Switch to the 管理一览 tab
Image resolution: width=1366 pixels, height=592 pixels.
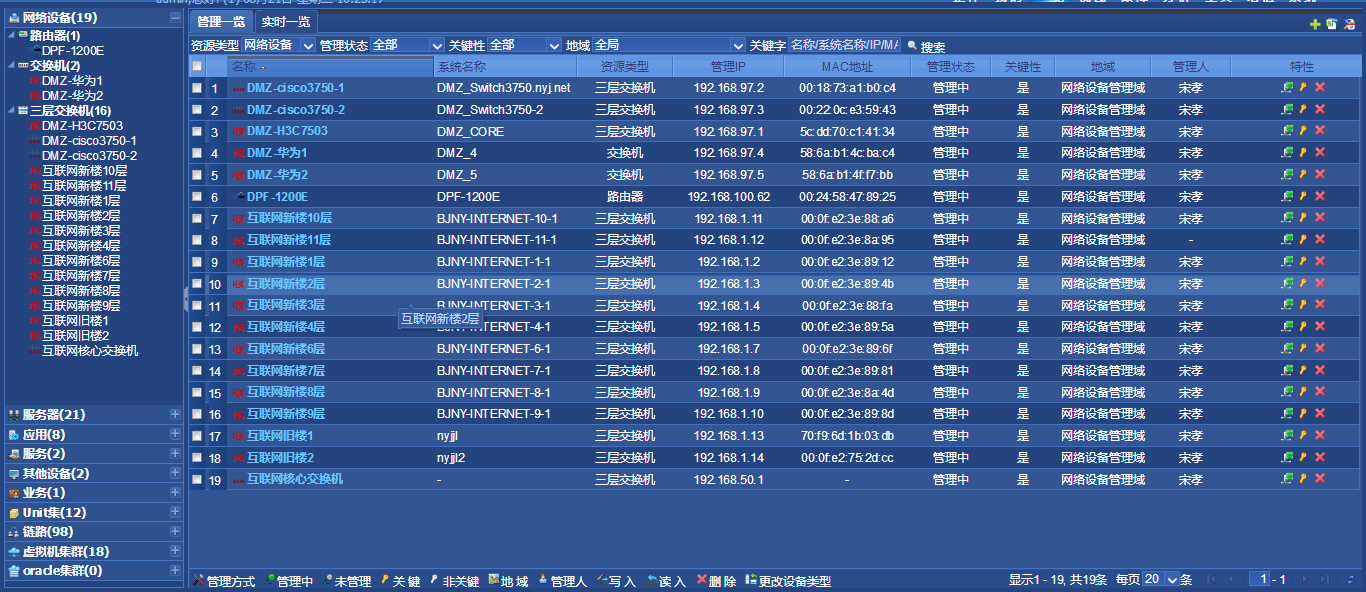220,22
